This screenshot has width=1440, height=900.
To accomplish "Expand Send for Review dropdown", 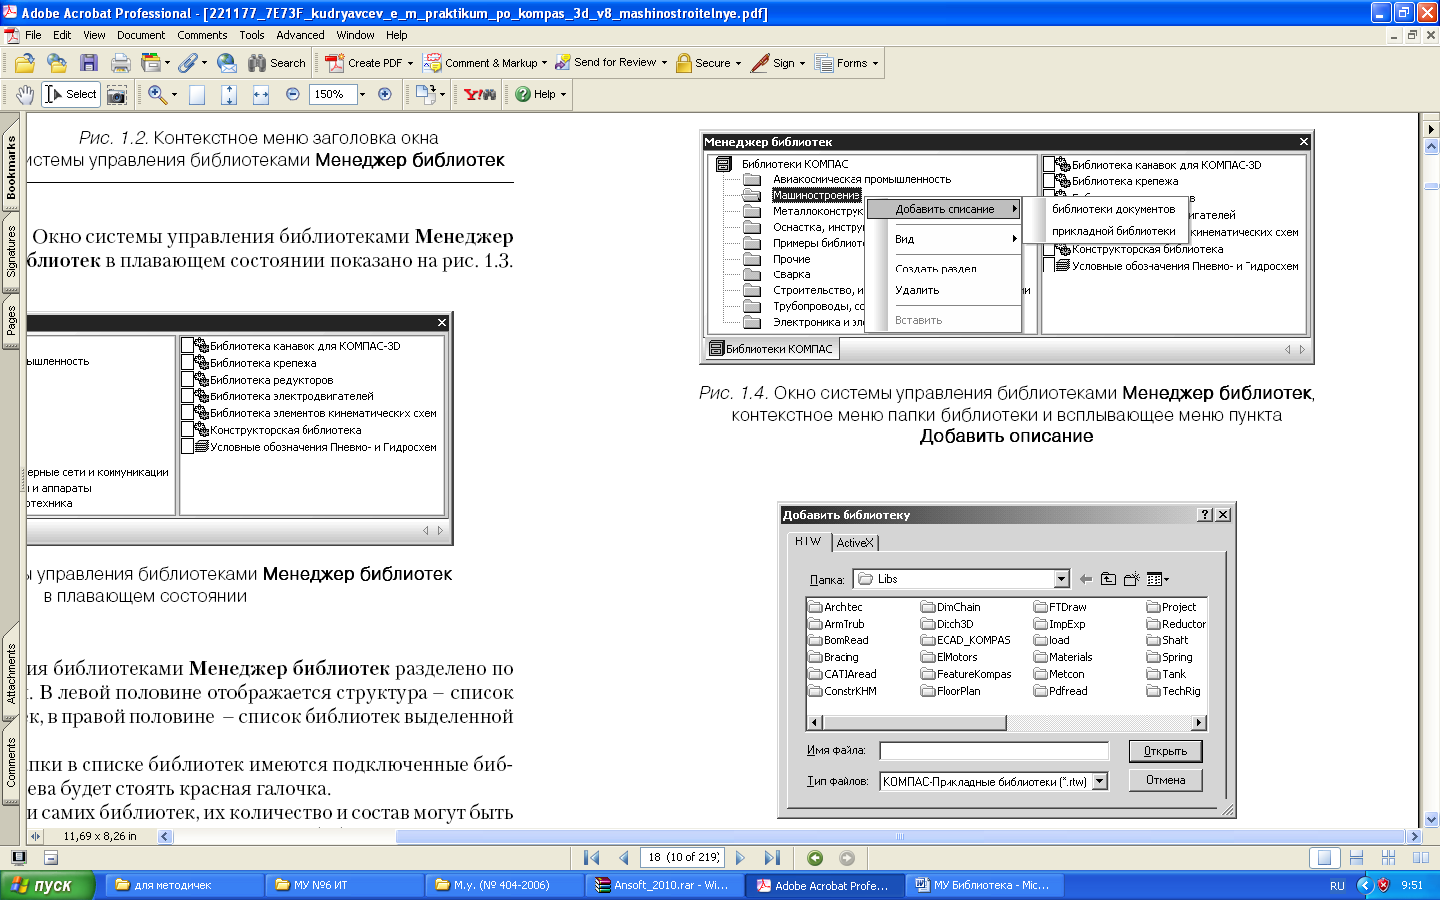I will coord(664,63).
